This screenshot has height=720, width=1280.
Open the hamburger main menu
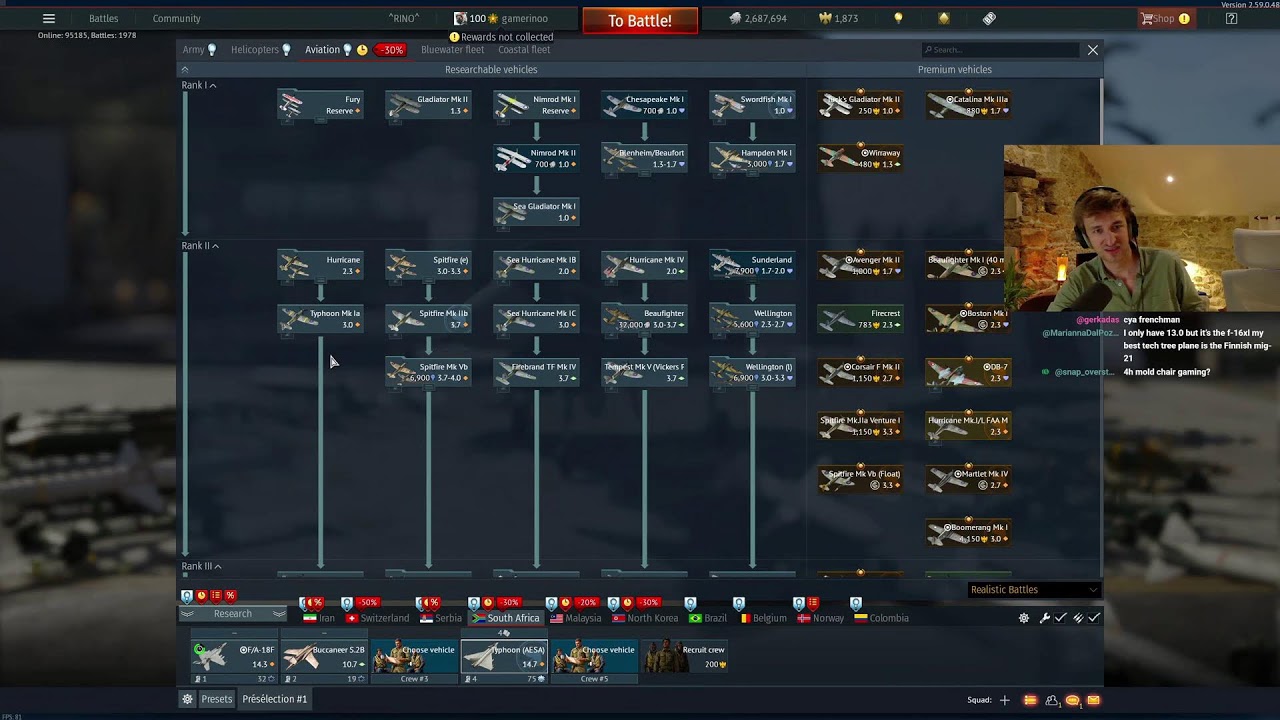[48, 18]
